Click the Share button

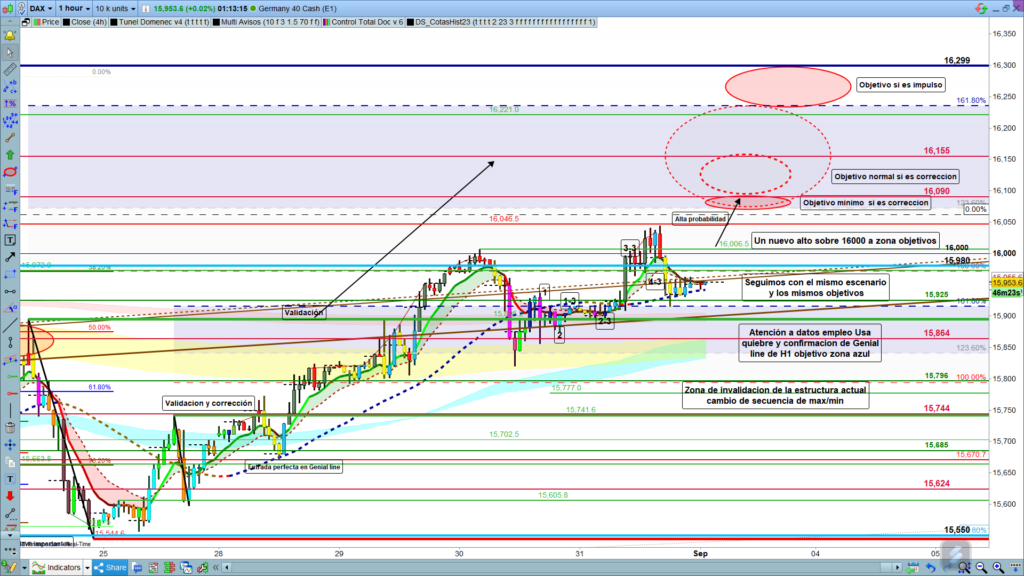(x=109, y=567)
